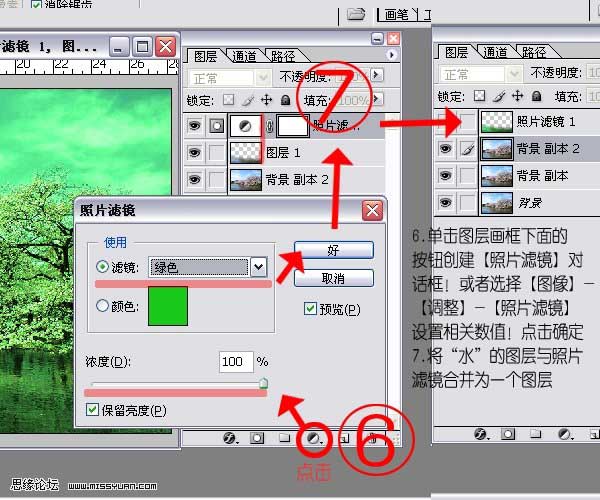The height and width of the screenshot is (500, 600).
Task: Click add layer mask icon in left layers panel
Action: (x=257, y=438)
